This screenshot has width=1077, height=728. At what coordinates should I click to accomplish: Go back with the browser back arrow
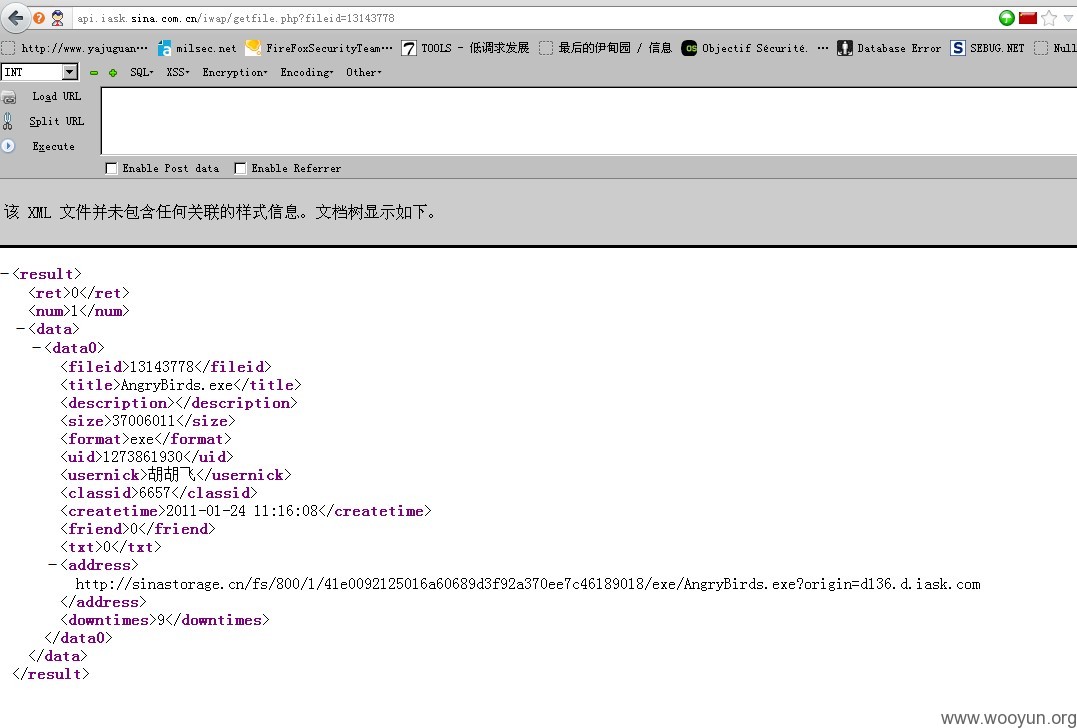[15, 19]
